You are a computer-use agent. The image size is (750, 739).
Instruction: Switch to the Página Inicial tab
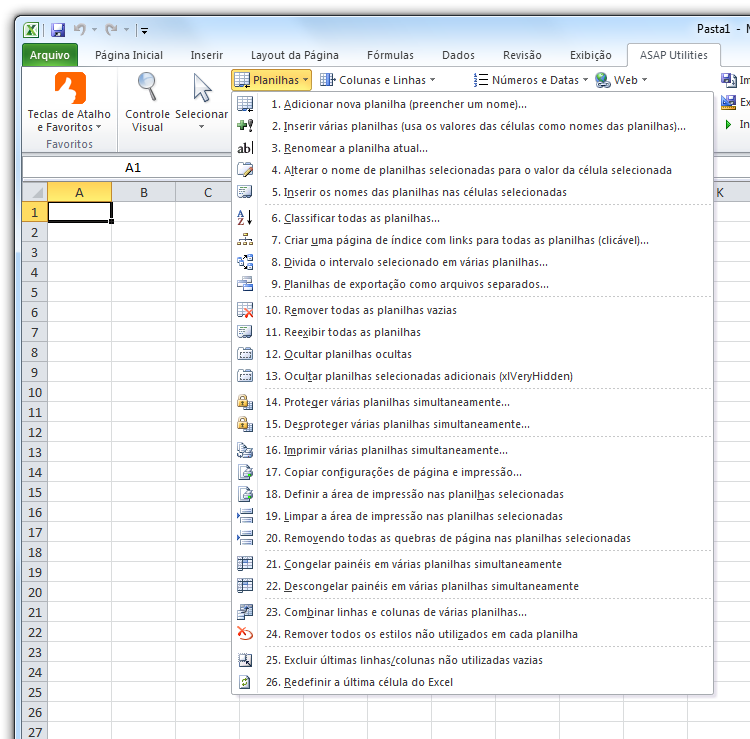(x=129, y=55)
